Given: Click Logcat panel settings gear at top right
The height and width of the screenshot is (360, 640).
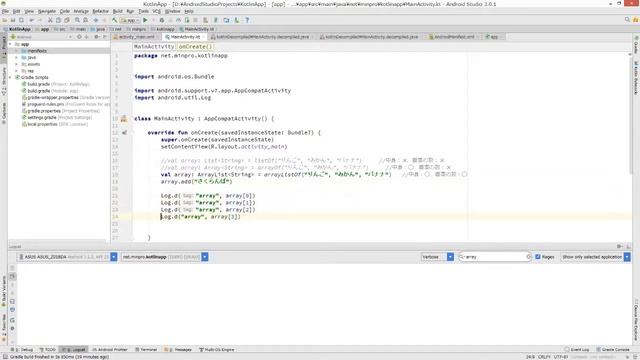Looking at the screenshot, I should pos(620,247).
